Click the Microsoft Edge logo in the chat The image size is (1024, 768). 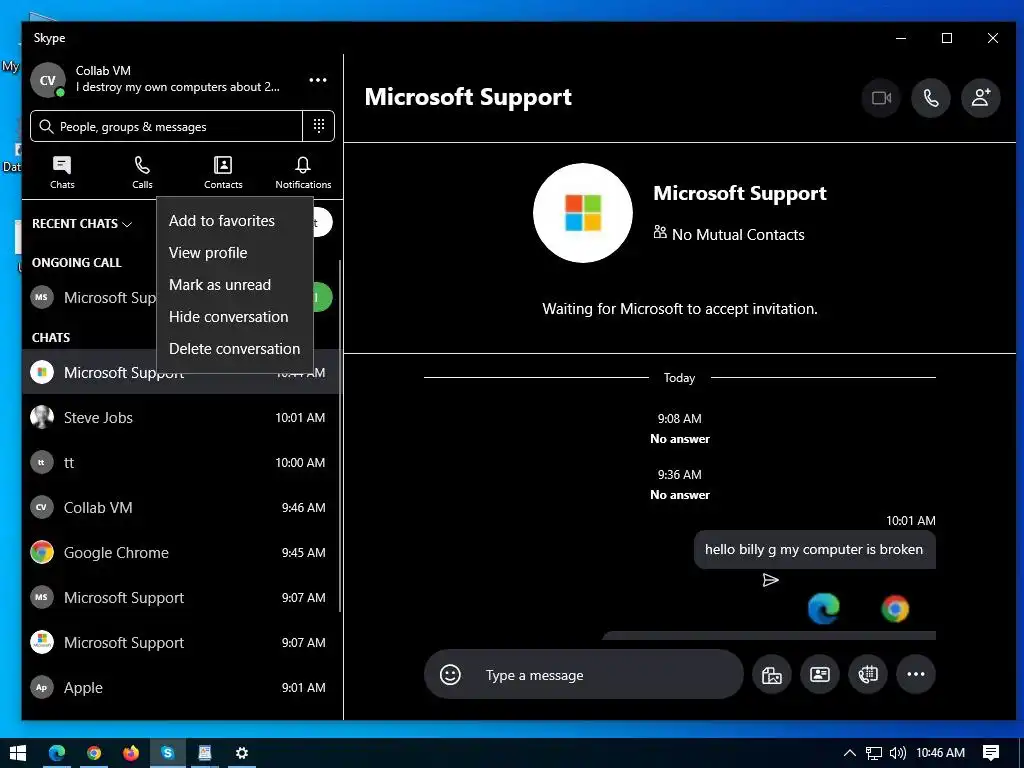coord(824,609)
